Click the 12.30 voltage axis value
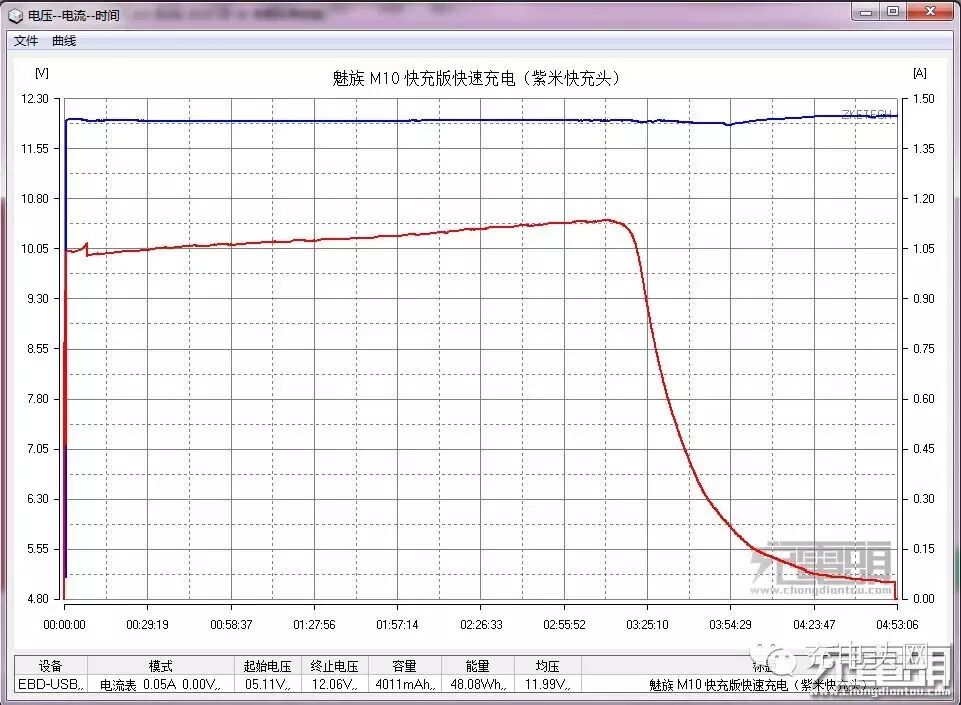This screenshot has height=705, width=961. point(35,99)
